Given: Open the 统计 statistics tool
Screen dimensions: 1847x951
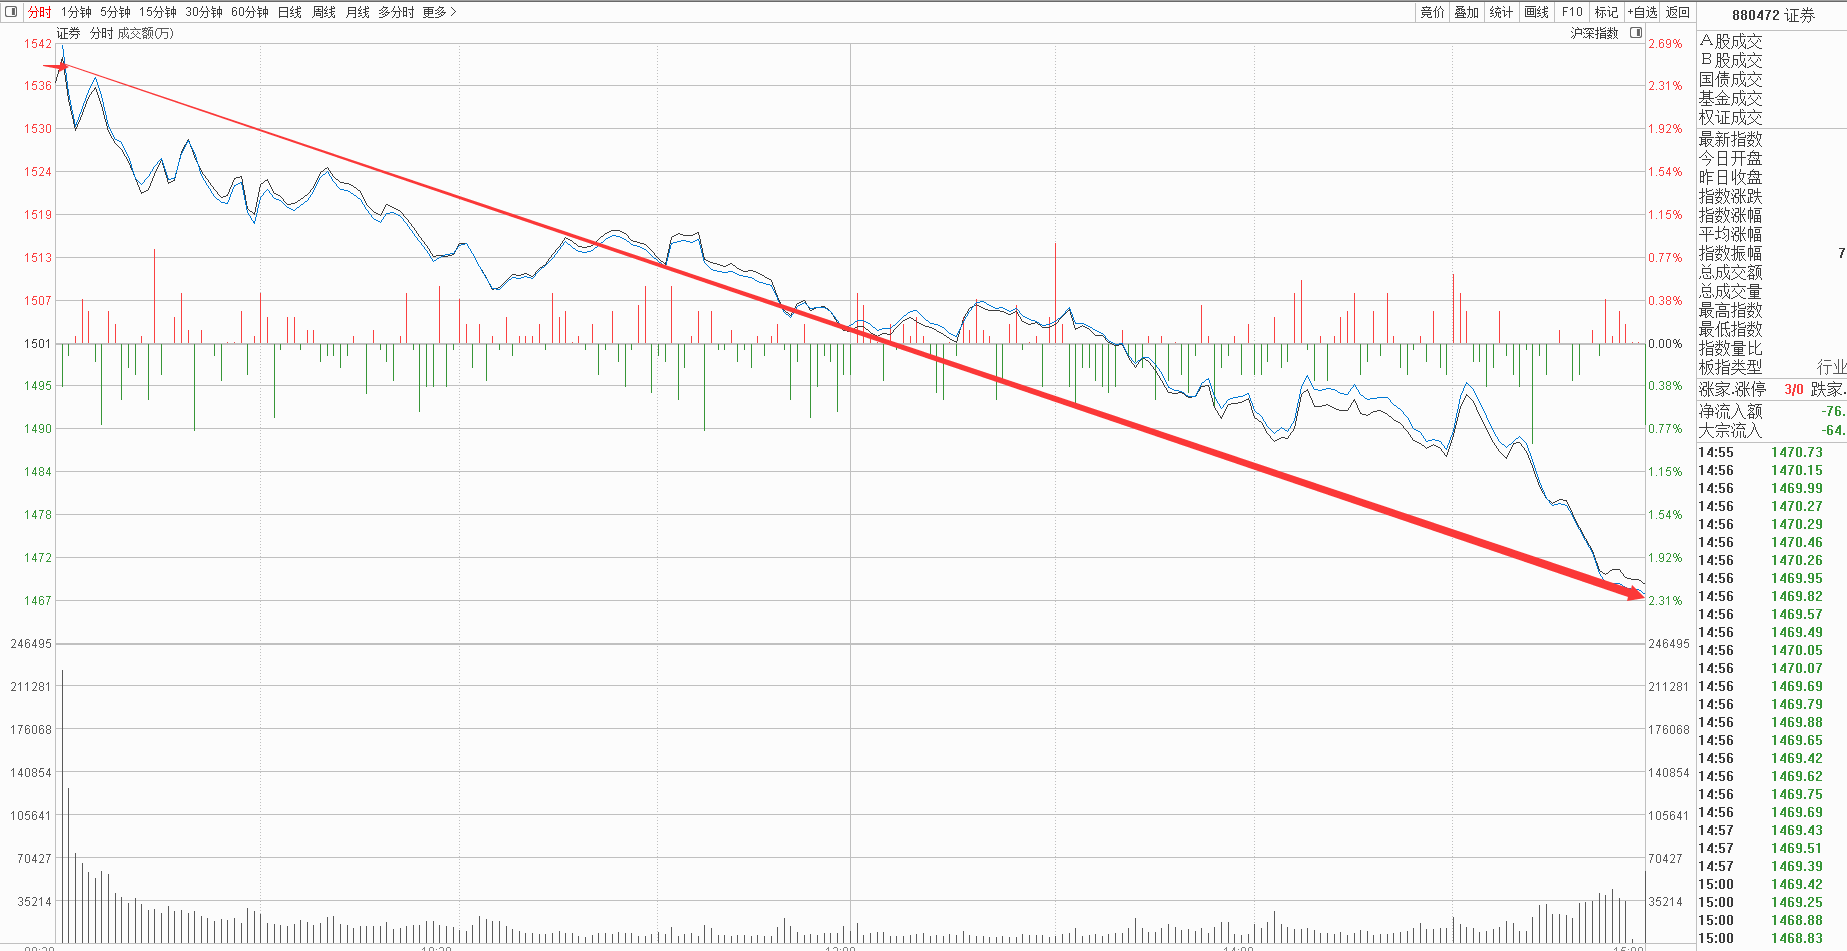Looking at the screenshot, I should (x=1501, y=12).
